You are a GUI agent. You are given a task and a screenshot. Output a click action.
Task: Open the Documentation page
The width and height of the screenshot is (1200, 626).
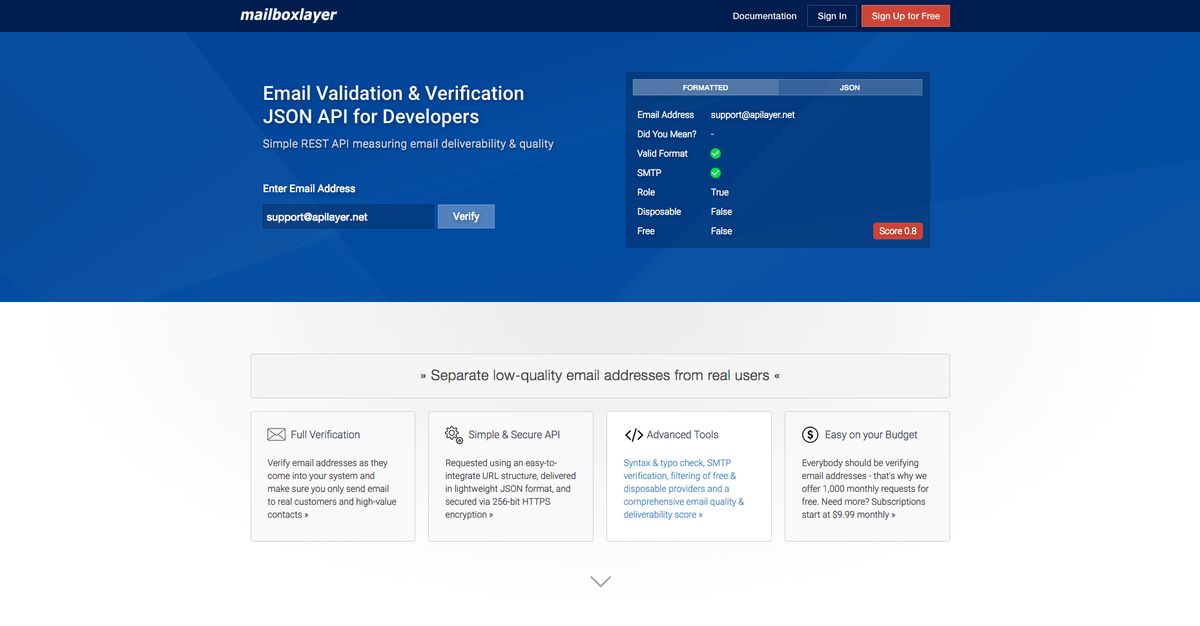[x=764, y=15]
